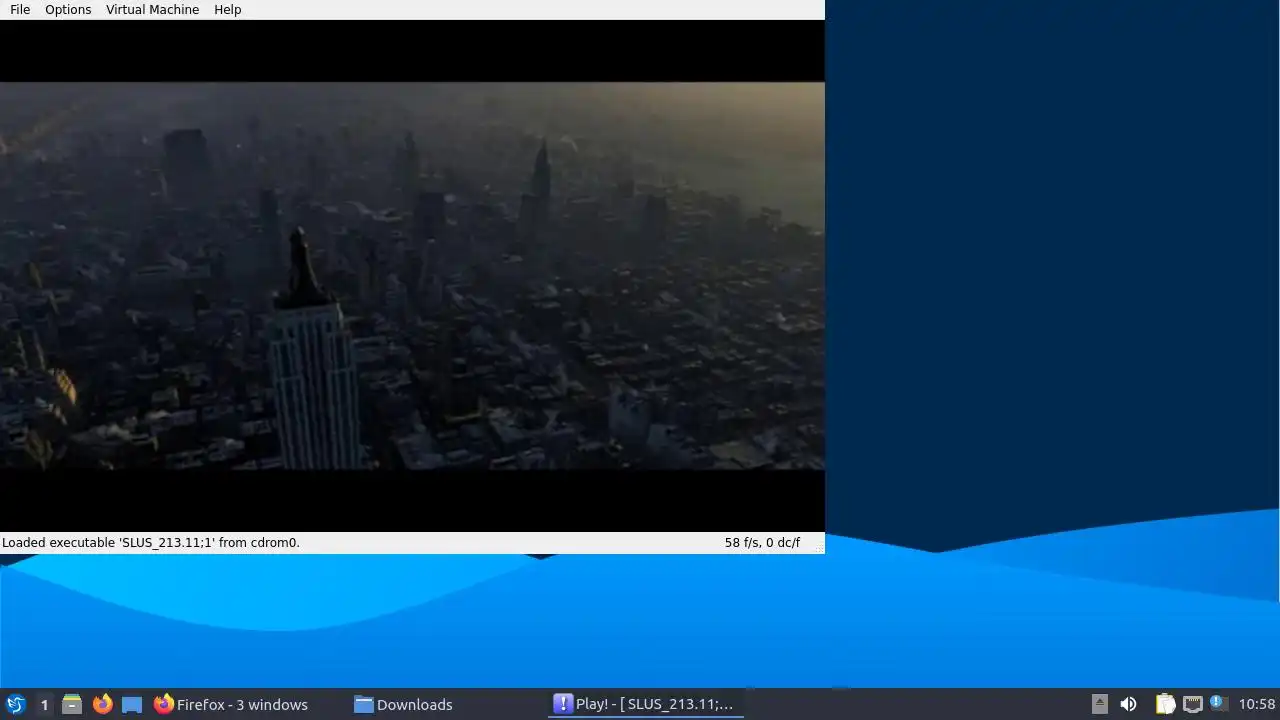Launch Firefox from the quick launch icon

pos(102,704)
